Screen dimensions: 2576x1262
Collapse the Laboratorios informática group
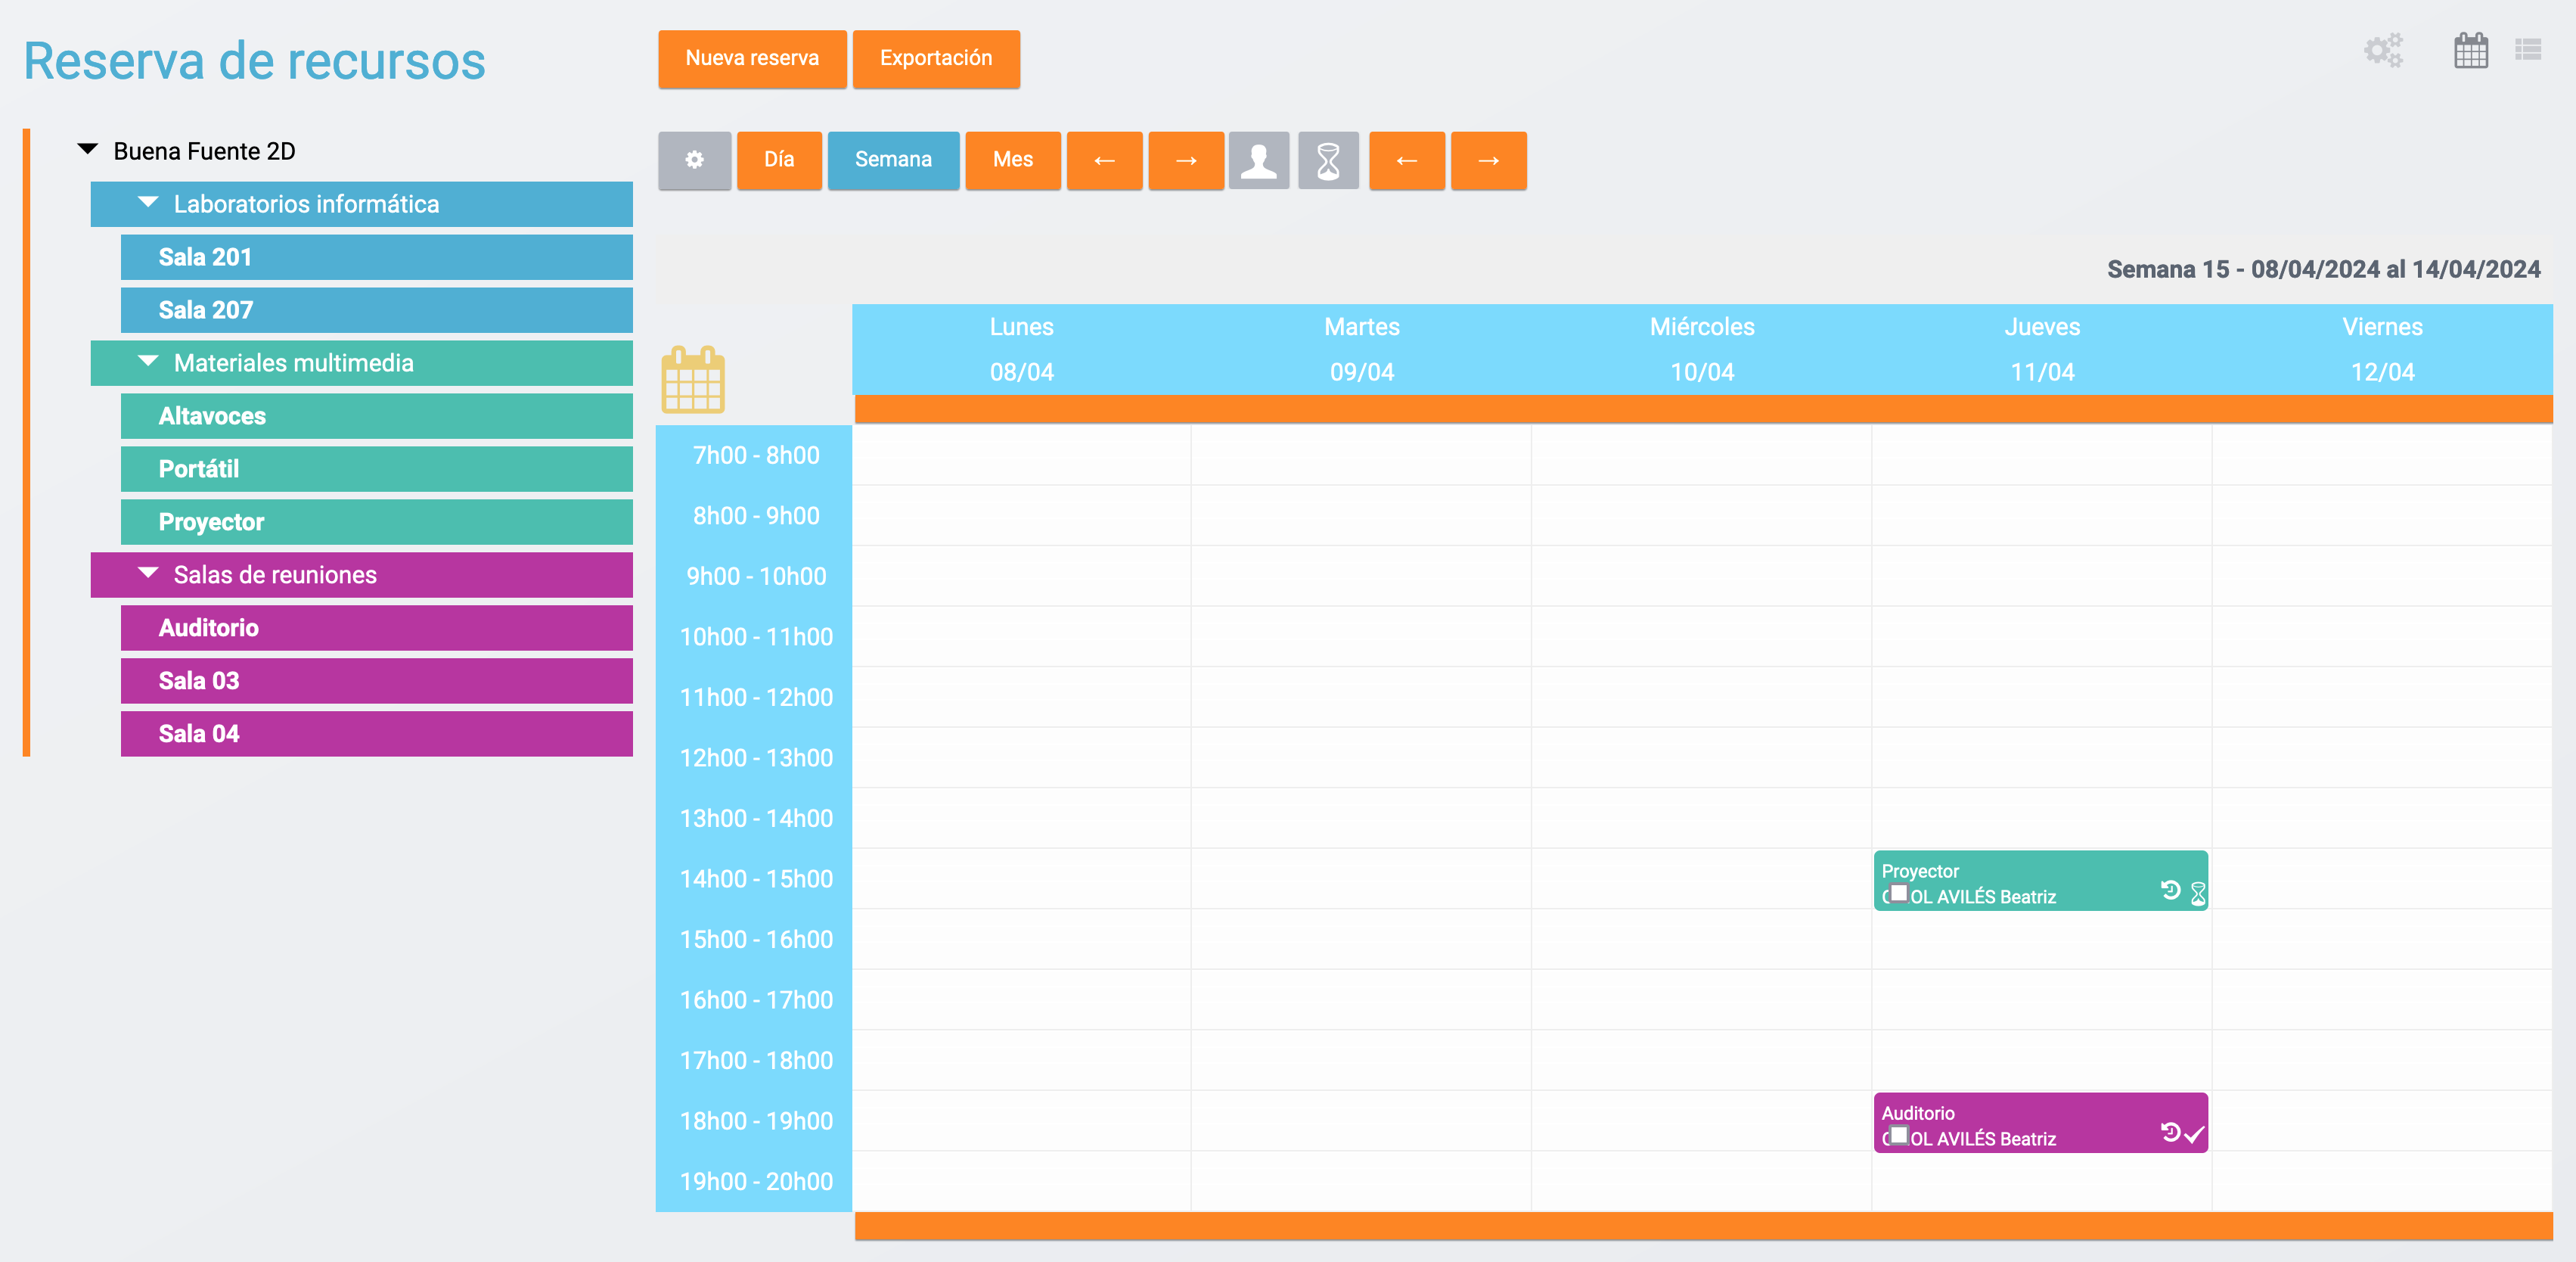[x=148, y=203]
